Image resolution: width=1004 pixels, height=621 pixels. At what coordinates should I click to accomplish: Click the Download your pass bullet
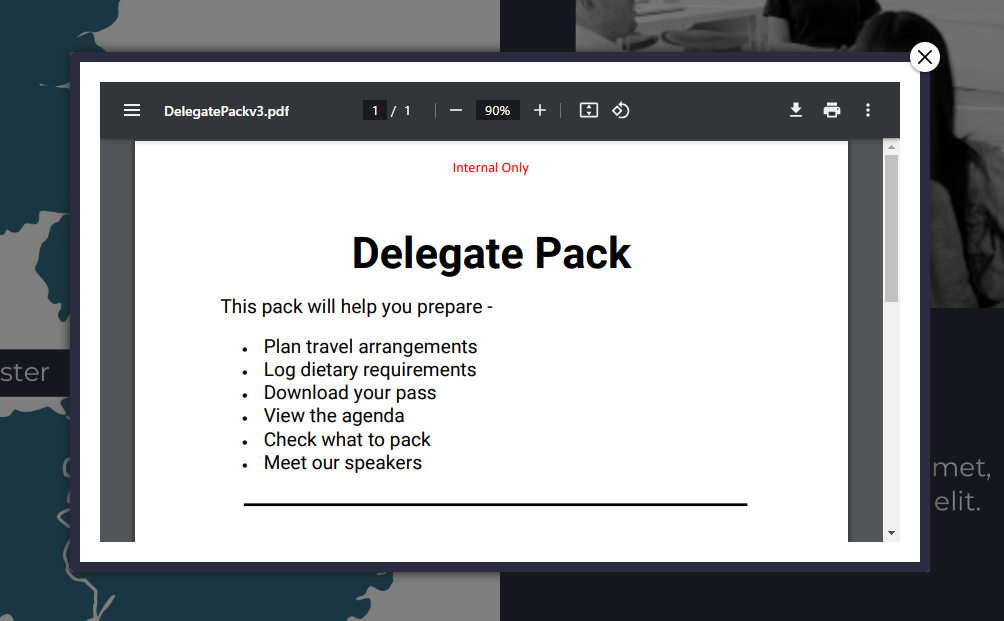[350, 393]
